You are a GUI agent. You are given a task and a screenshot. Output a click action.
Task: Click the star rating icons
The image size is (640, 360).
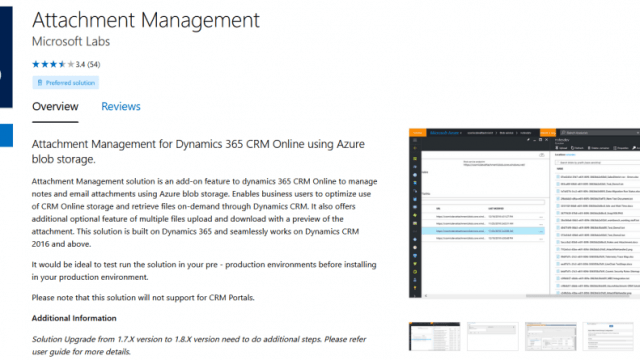[x=53, y=64]
